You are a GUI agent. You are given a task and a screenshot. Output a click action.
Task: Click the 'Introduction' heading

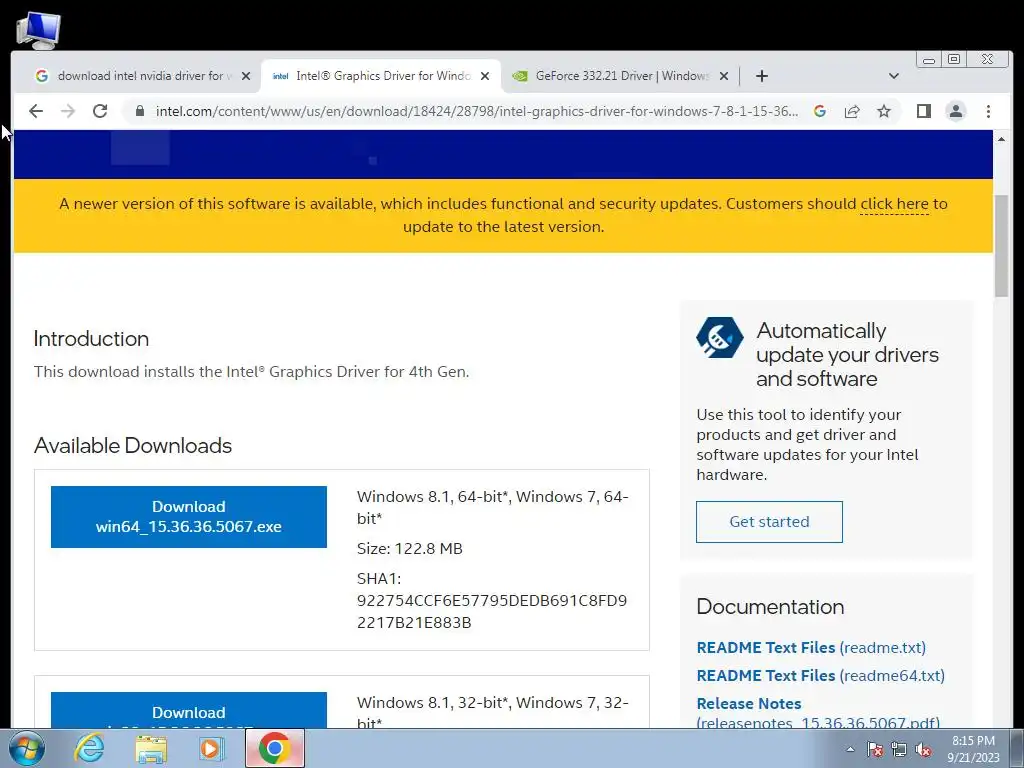(x=91, y=338)
